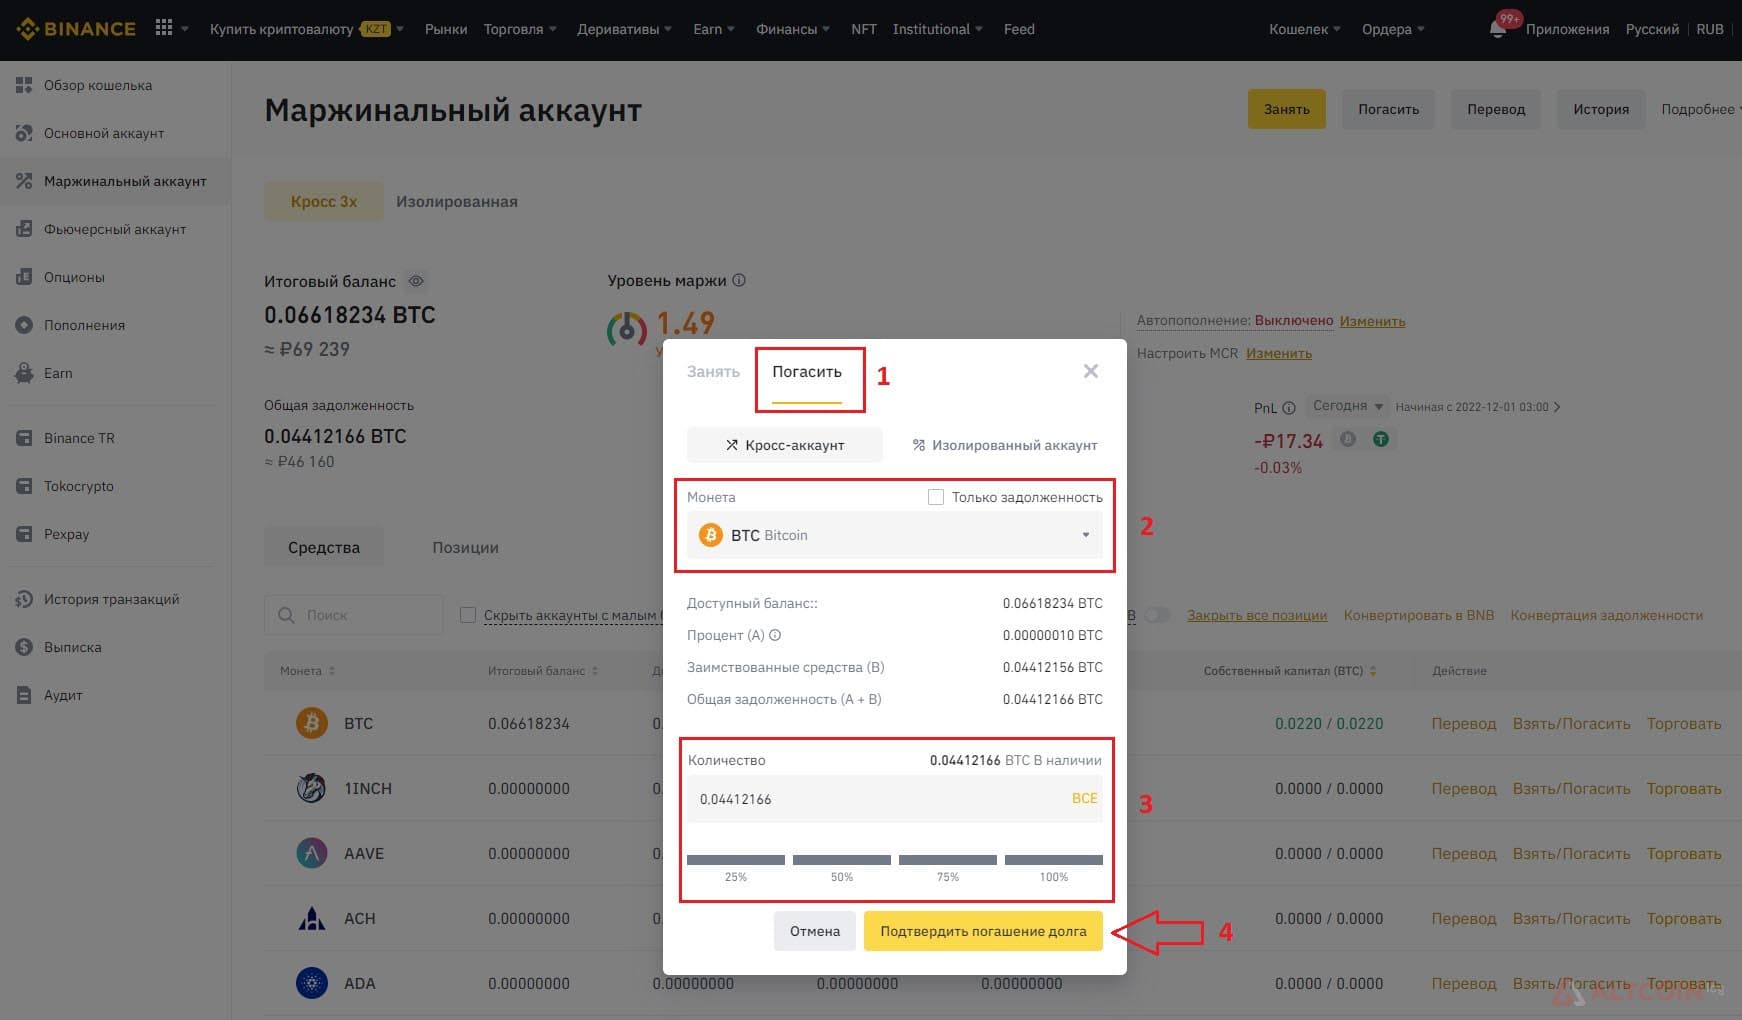This screenshot has width=1742, height=1020.
Task: Click the info icon next to PnL
Action: [x=1289, y=407]
